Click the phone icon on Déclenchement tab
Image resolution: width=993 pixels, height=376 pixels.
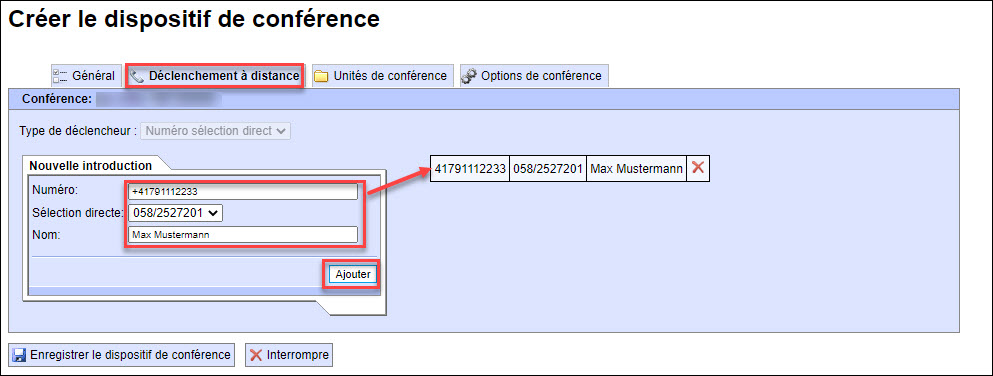pos(137,76)
